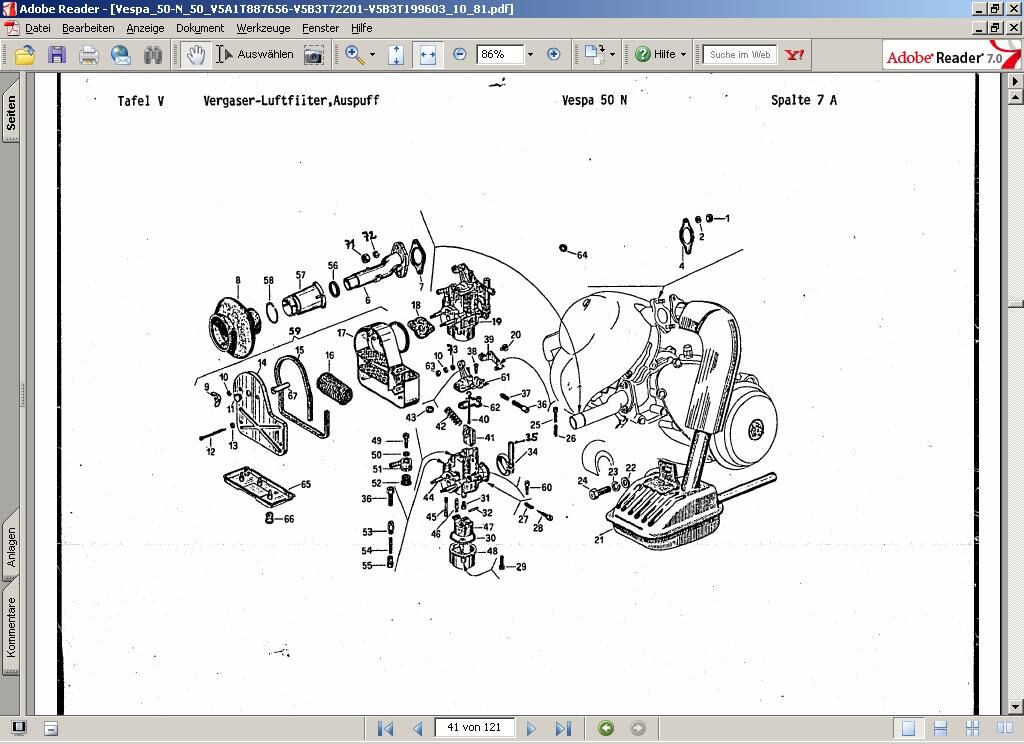Enable continuous page layout
The width and height of the screenshot is (1024, 744).
[x=940, y=728]
